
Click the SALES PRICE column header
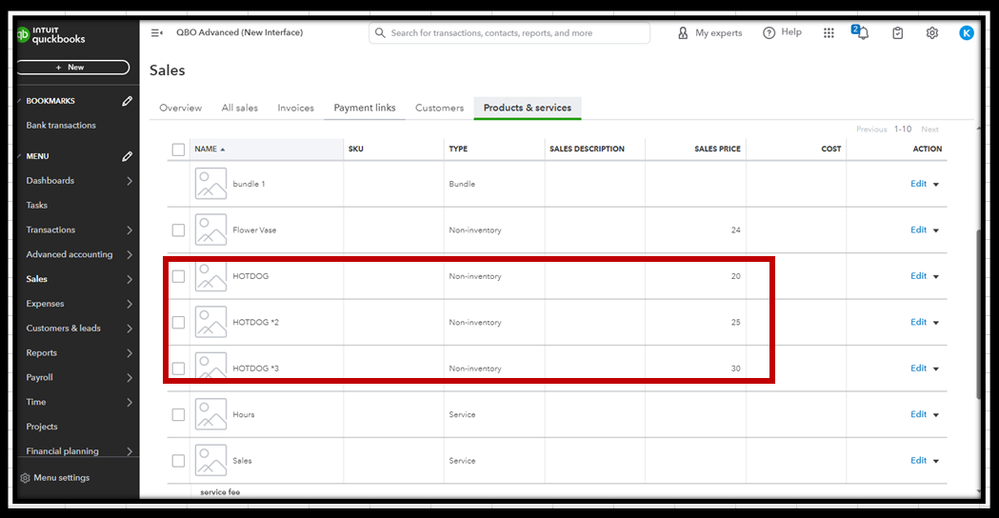tap(717, 149)
